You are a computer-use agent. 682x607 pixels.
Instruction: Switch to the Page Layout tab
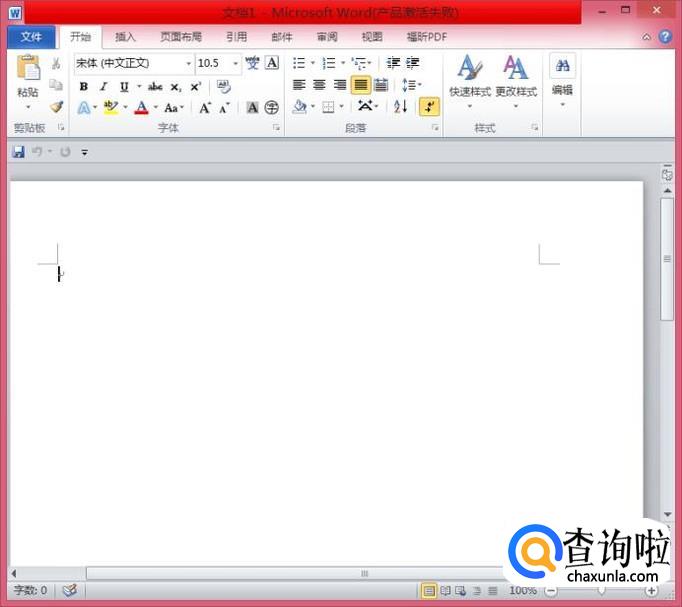[x=181, y=37]
